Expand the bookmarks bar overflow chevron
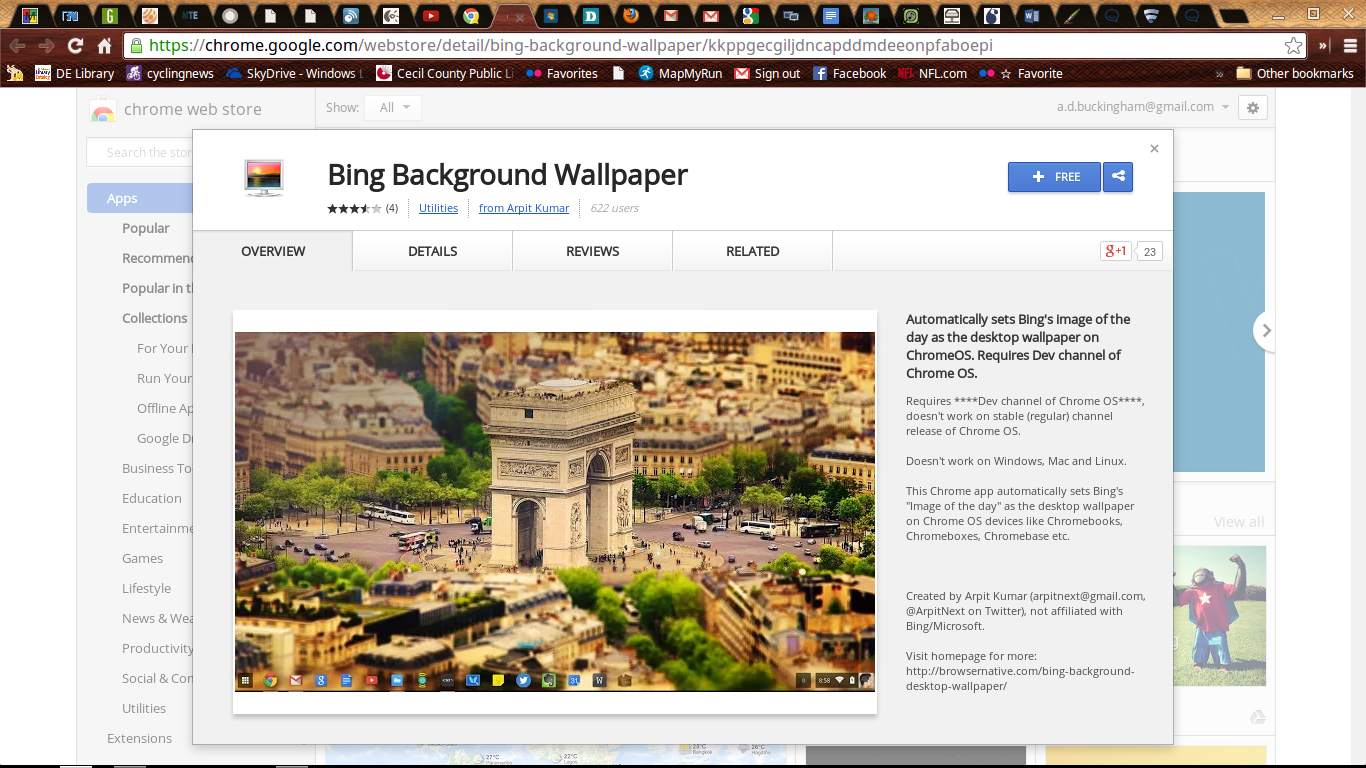 click(1219, 73)
